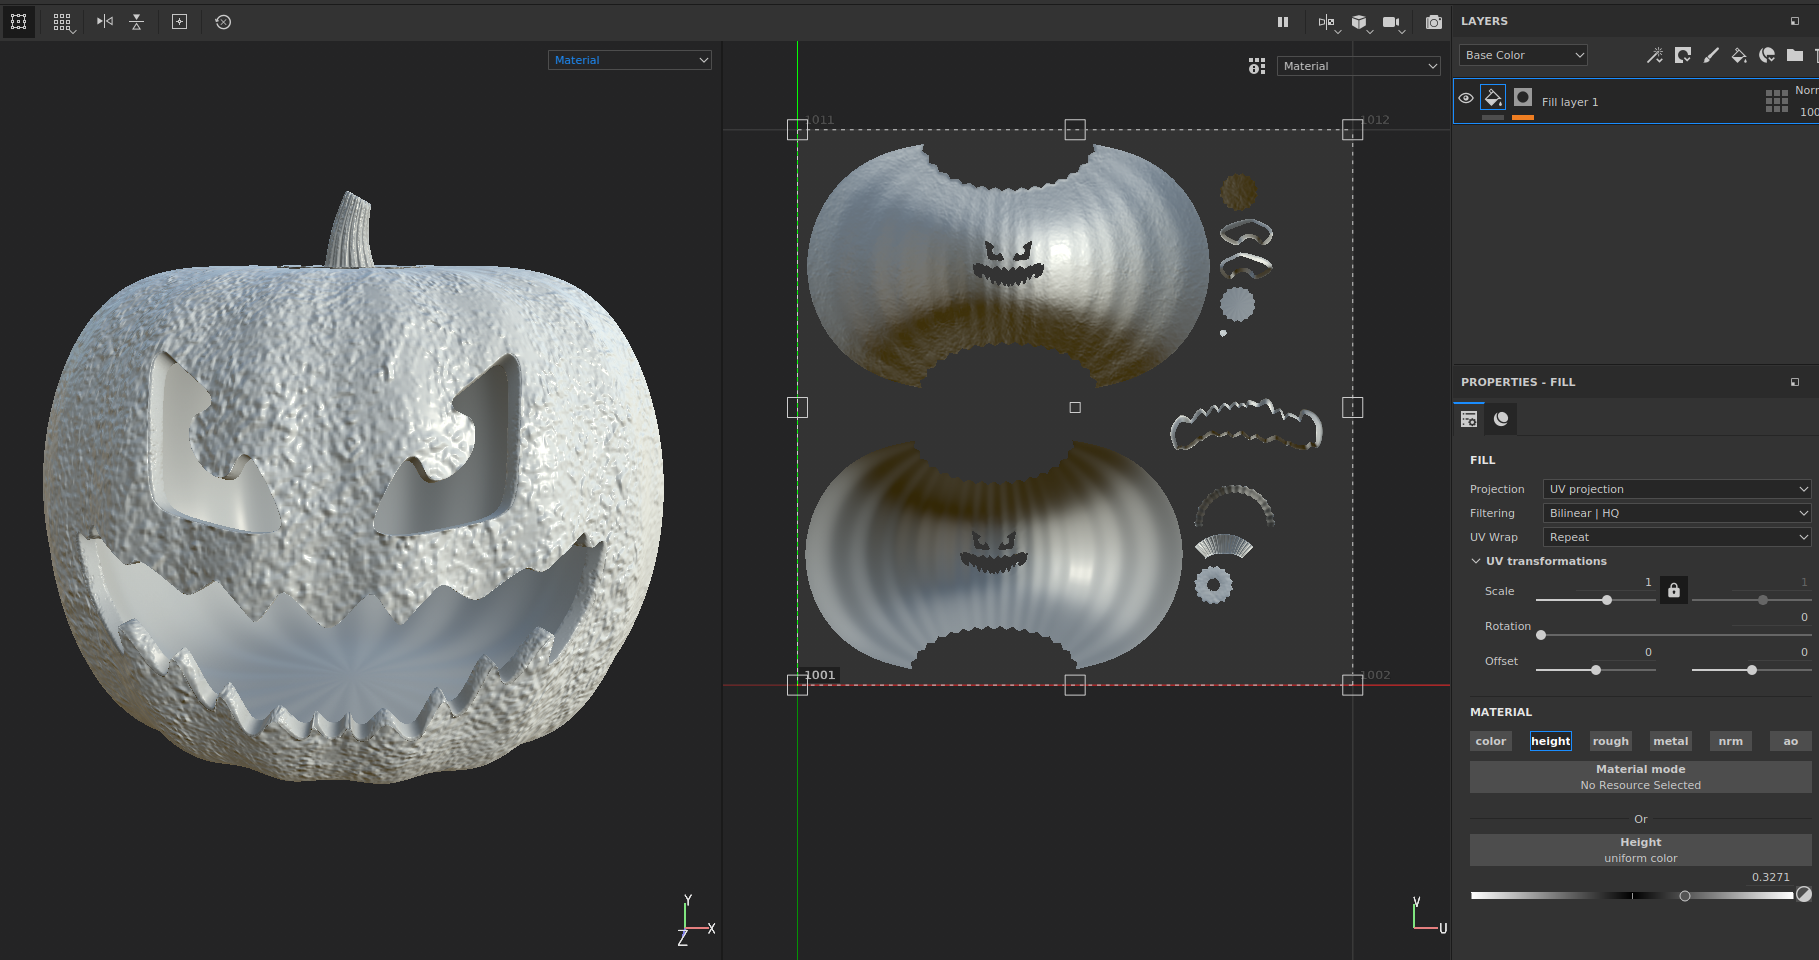This screenshot has width=1819, height=960.
Task: Toggle visibility of Fill layer 1
Action: click(x=1466, y=97)
